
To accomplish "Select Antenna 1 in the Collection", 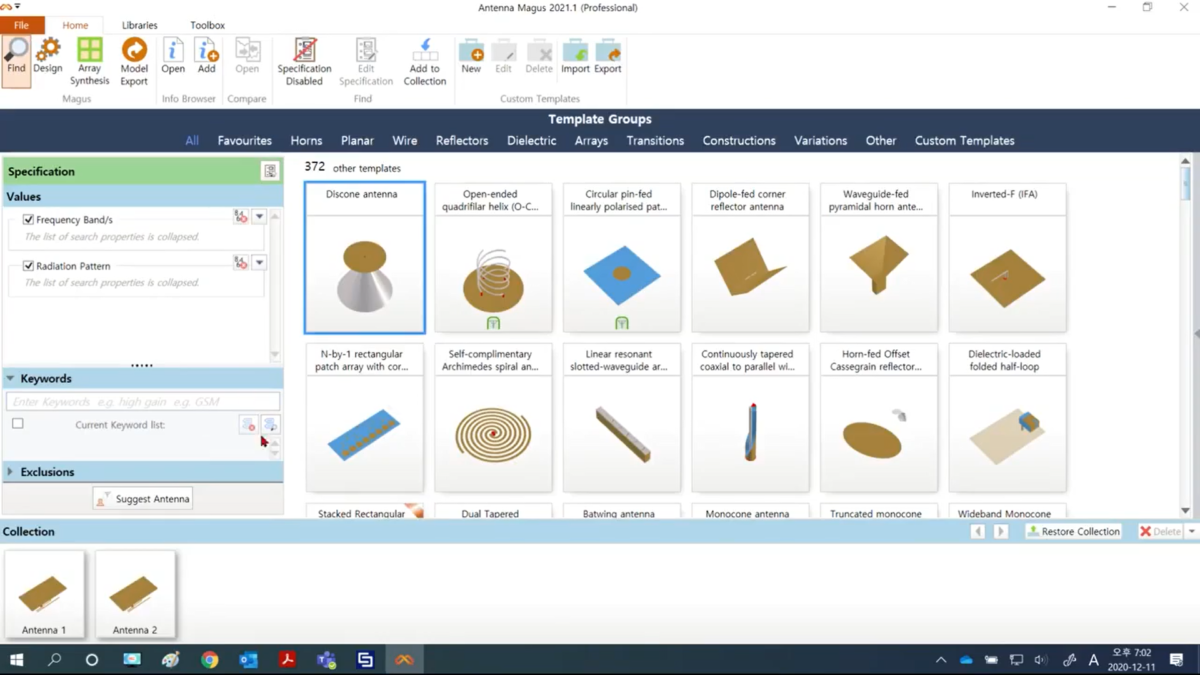I will [x=44, y=594].
